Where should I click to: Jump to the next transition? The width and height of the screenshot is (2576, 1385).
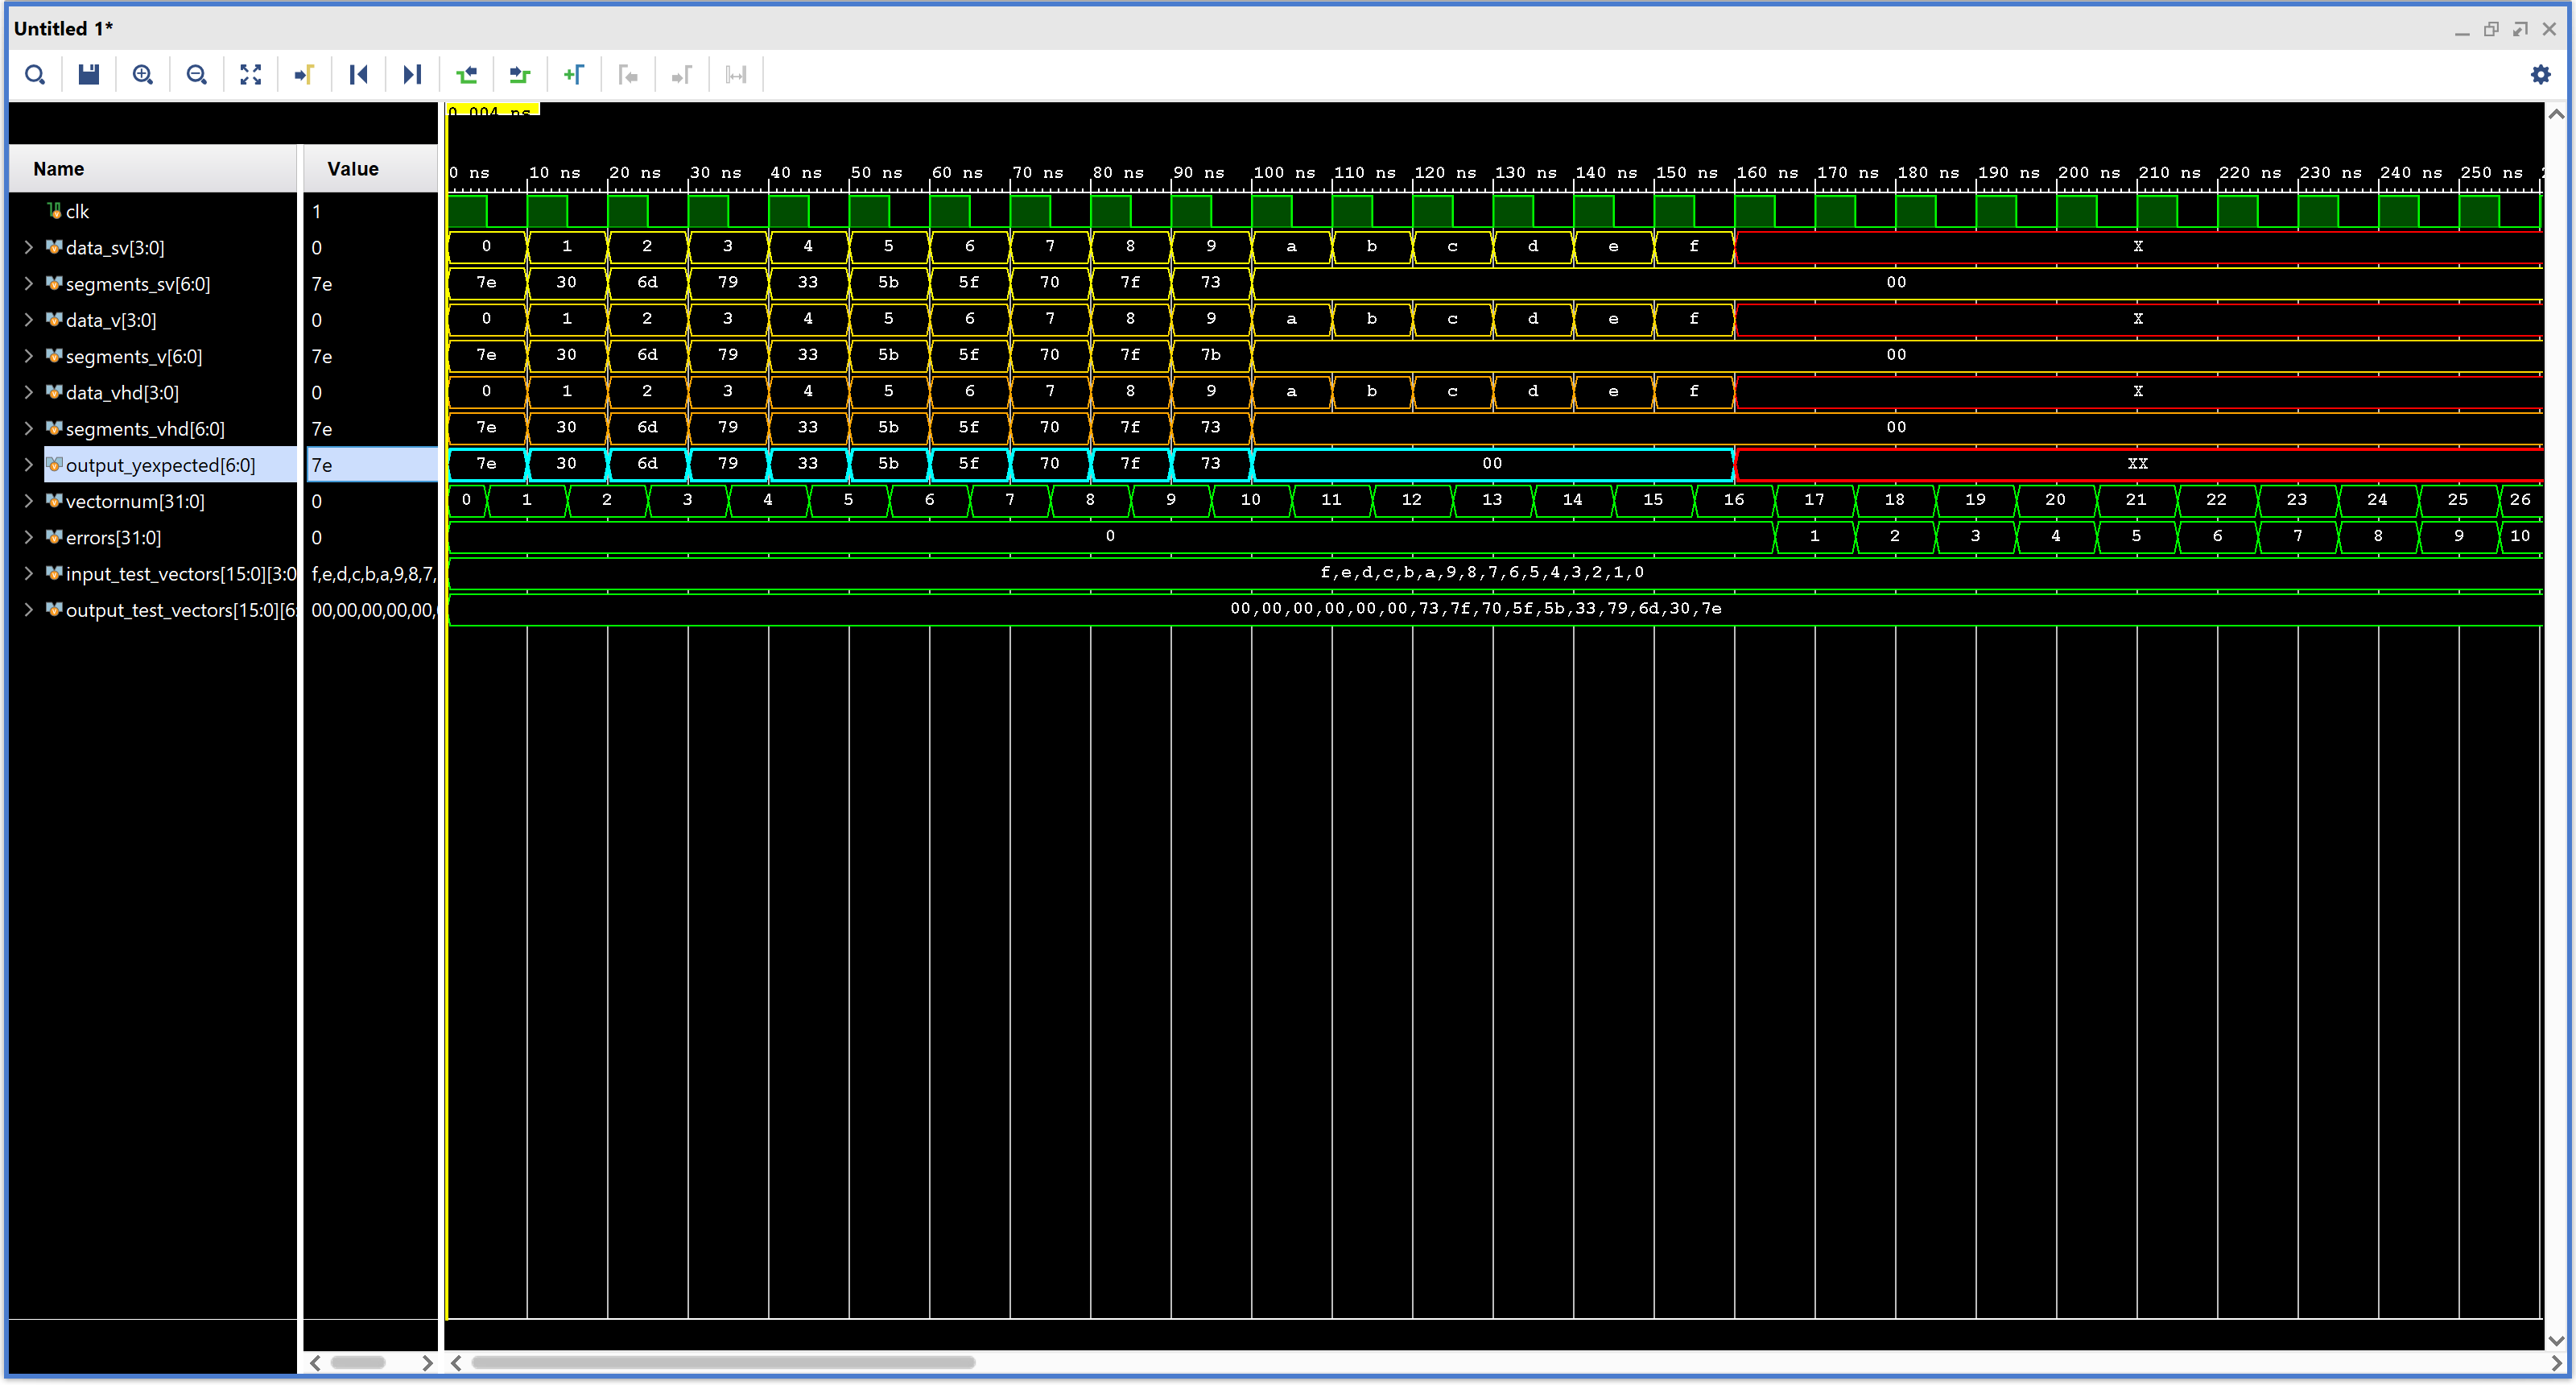pos(520,75)
